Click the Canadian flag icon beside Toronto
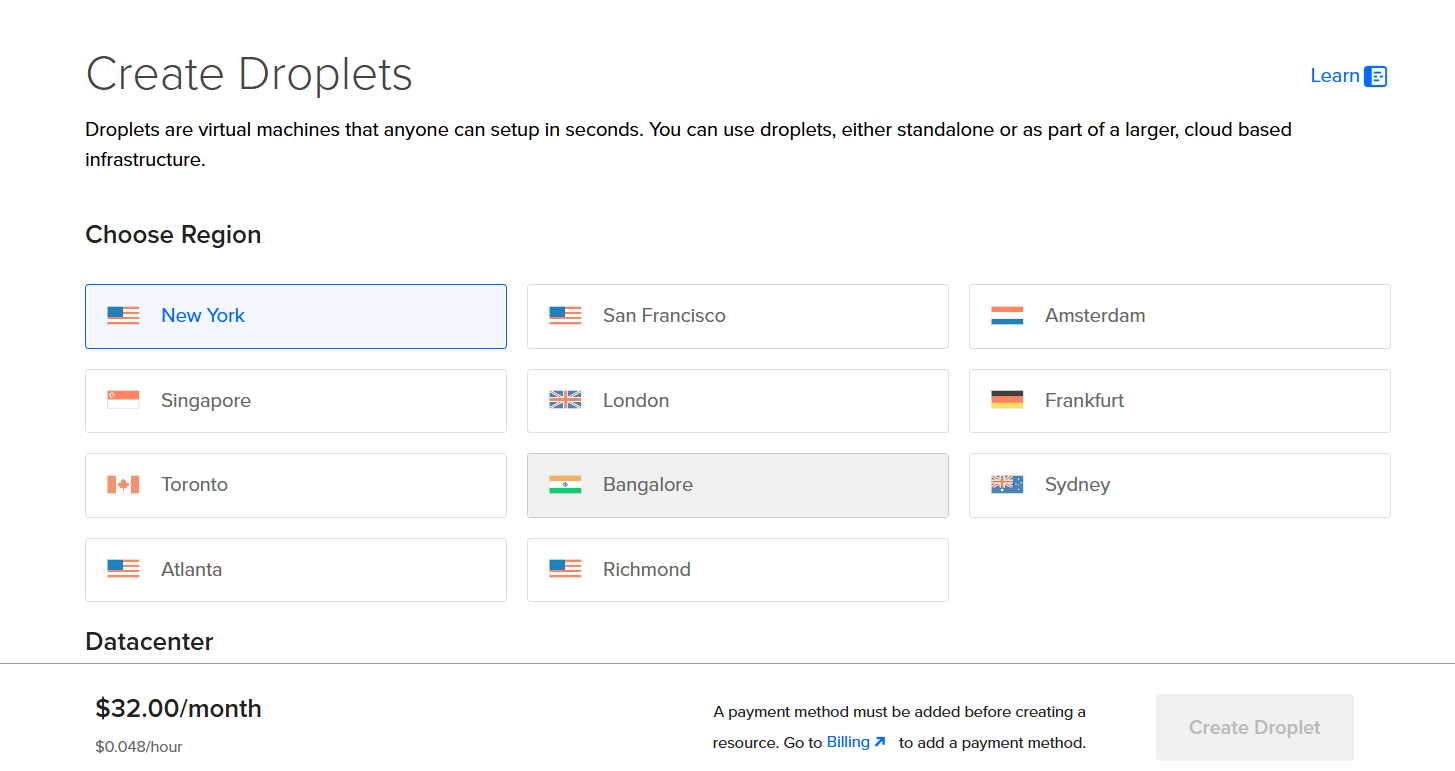The height and width of the screenshot is (771, 1455). [123, 485]
